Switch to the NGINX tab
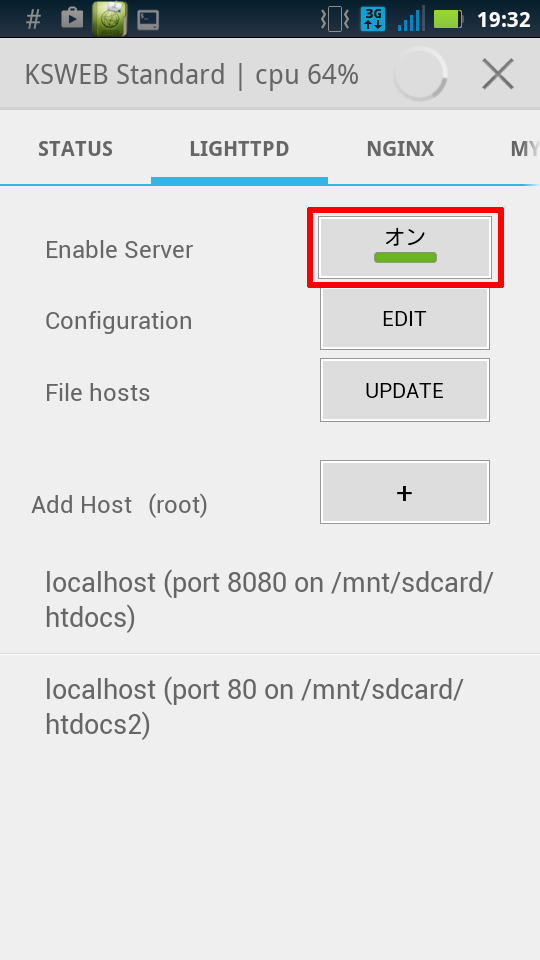 point(400,149)
